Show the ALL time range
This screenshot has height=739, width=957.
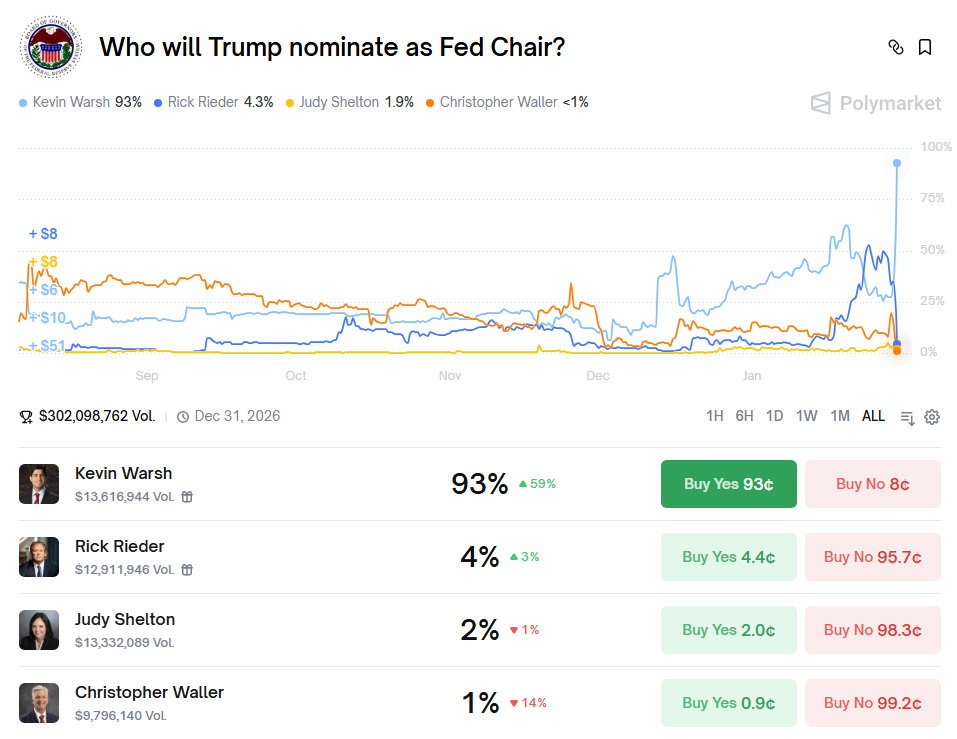point(873,416)
